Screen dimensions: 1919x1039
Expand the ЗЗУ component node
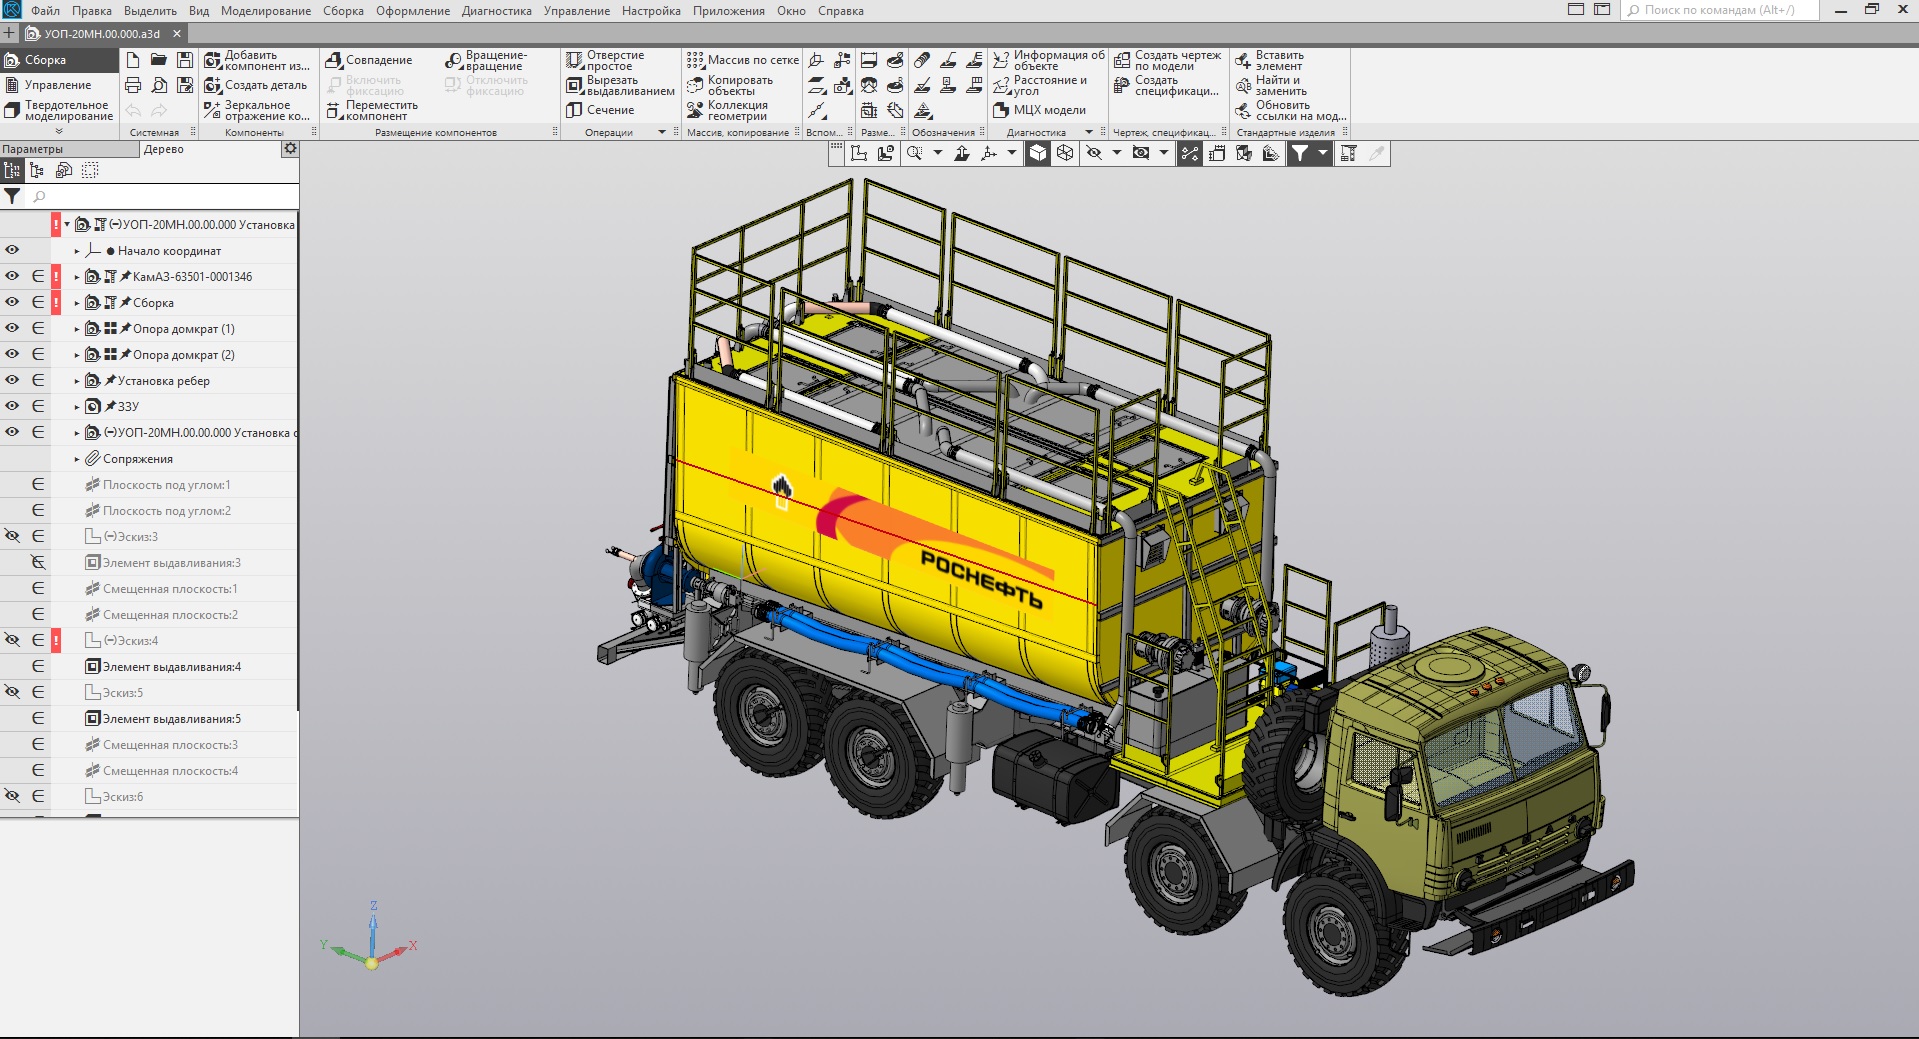[77, 407]
